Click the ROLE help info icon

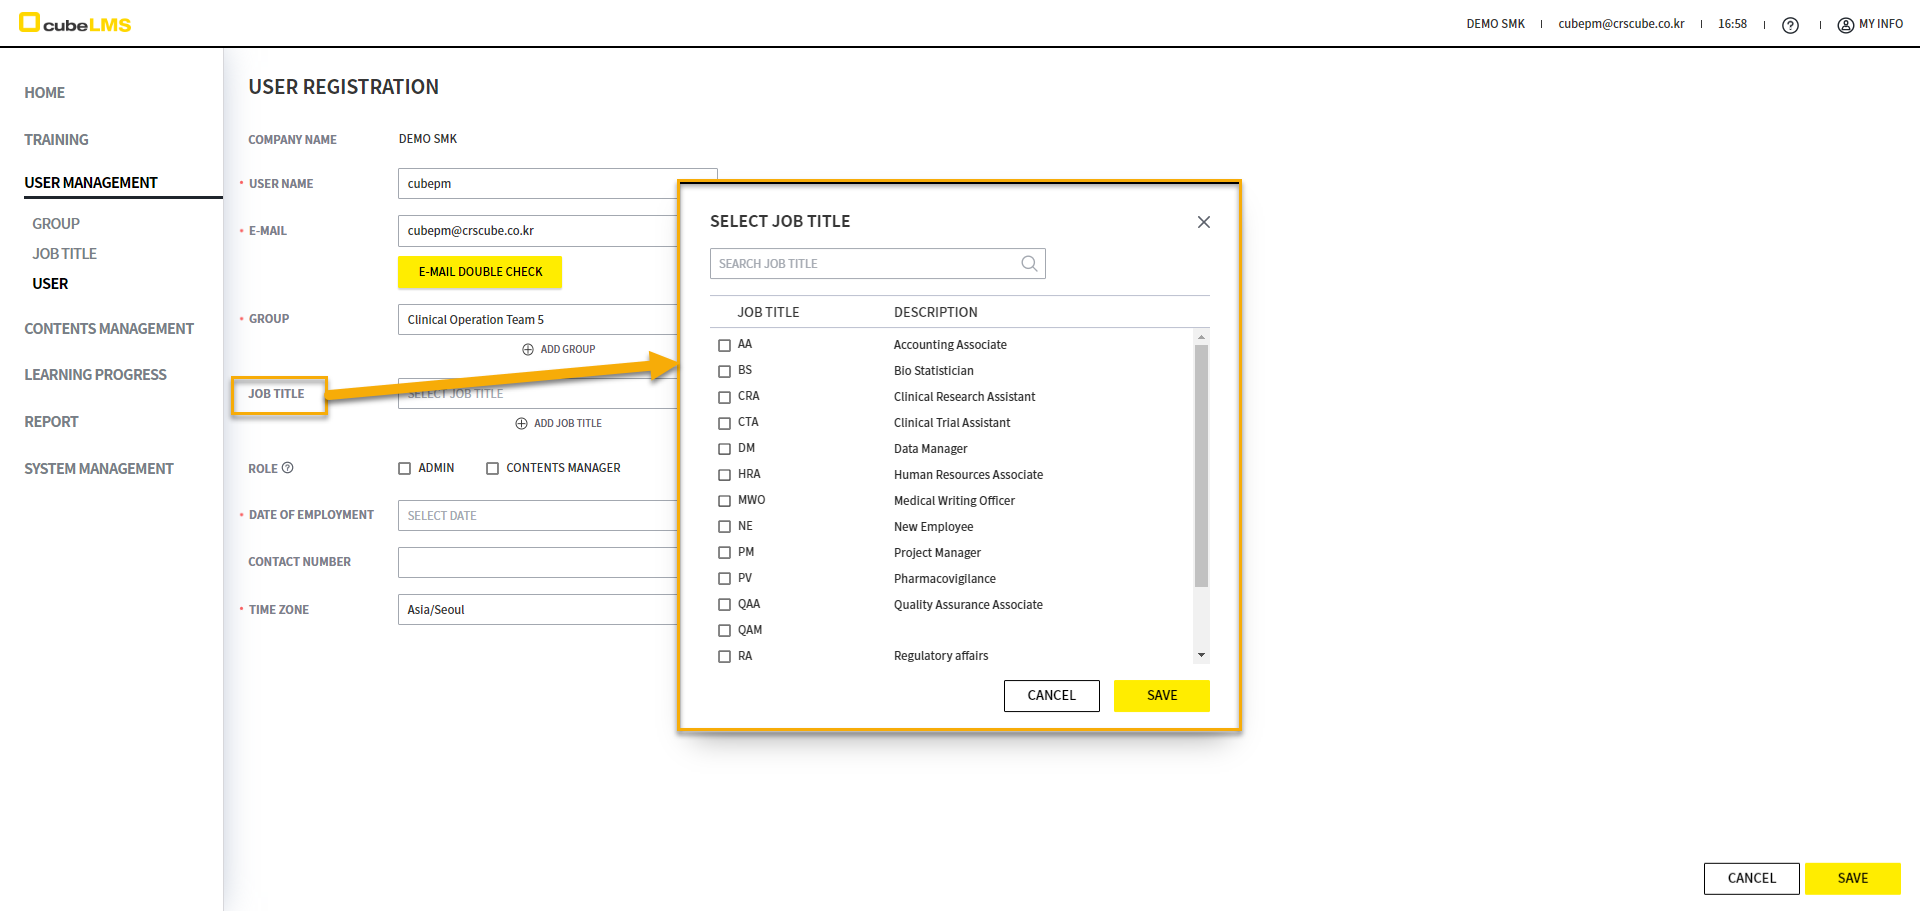click(288, 468)
